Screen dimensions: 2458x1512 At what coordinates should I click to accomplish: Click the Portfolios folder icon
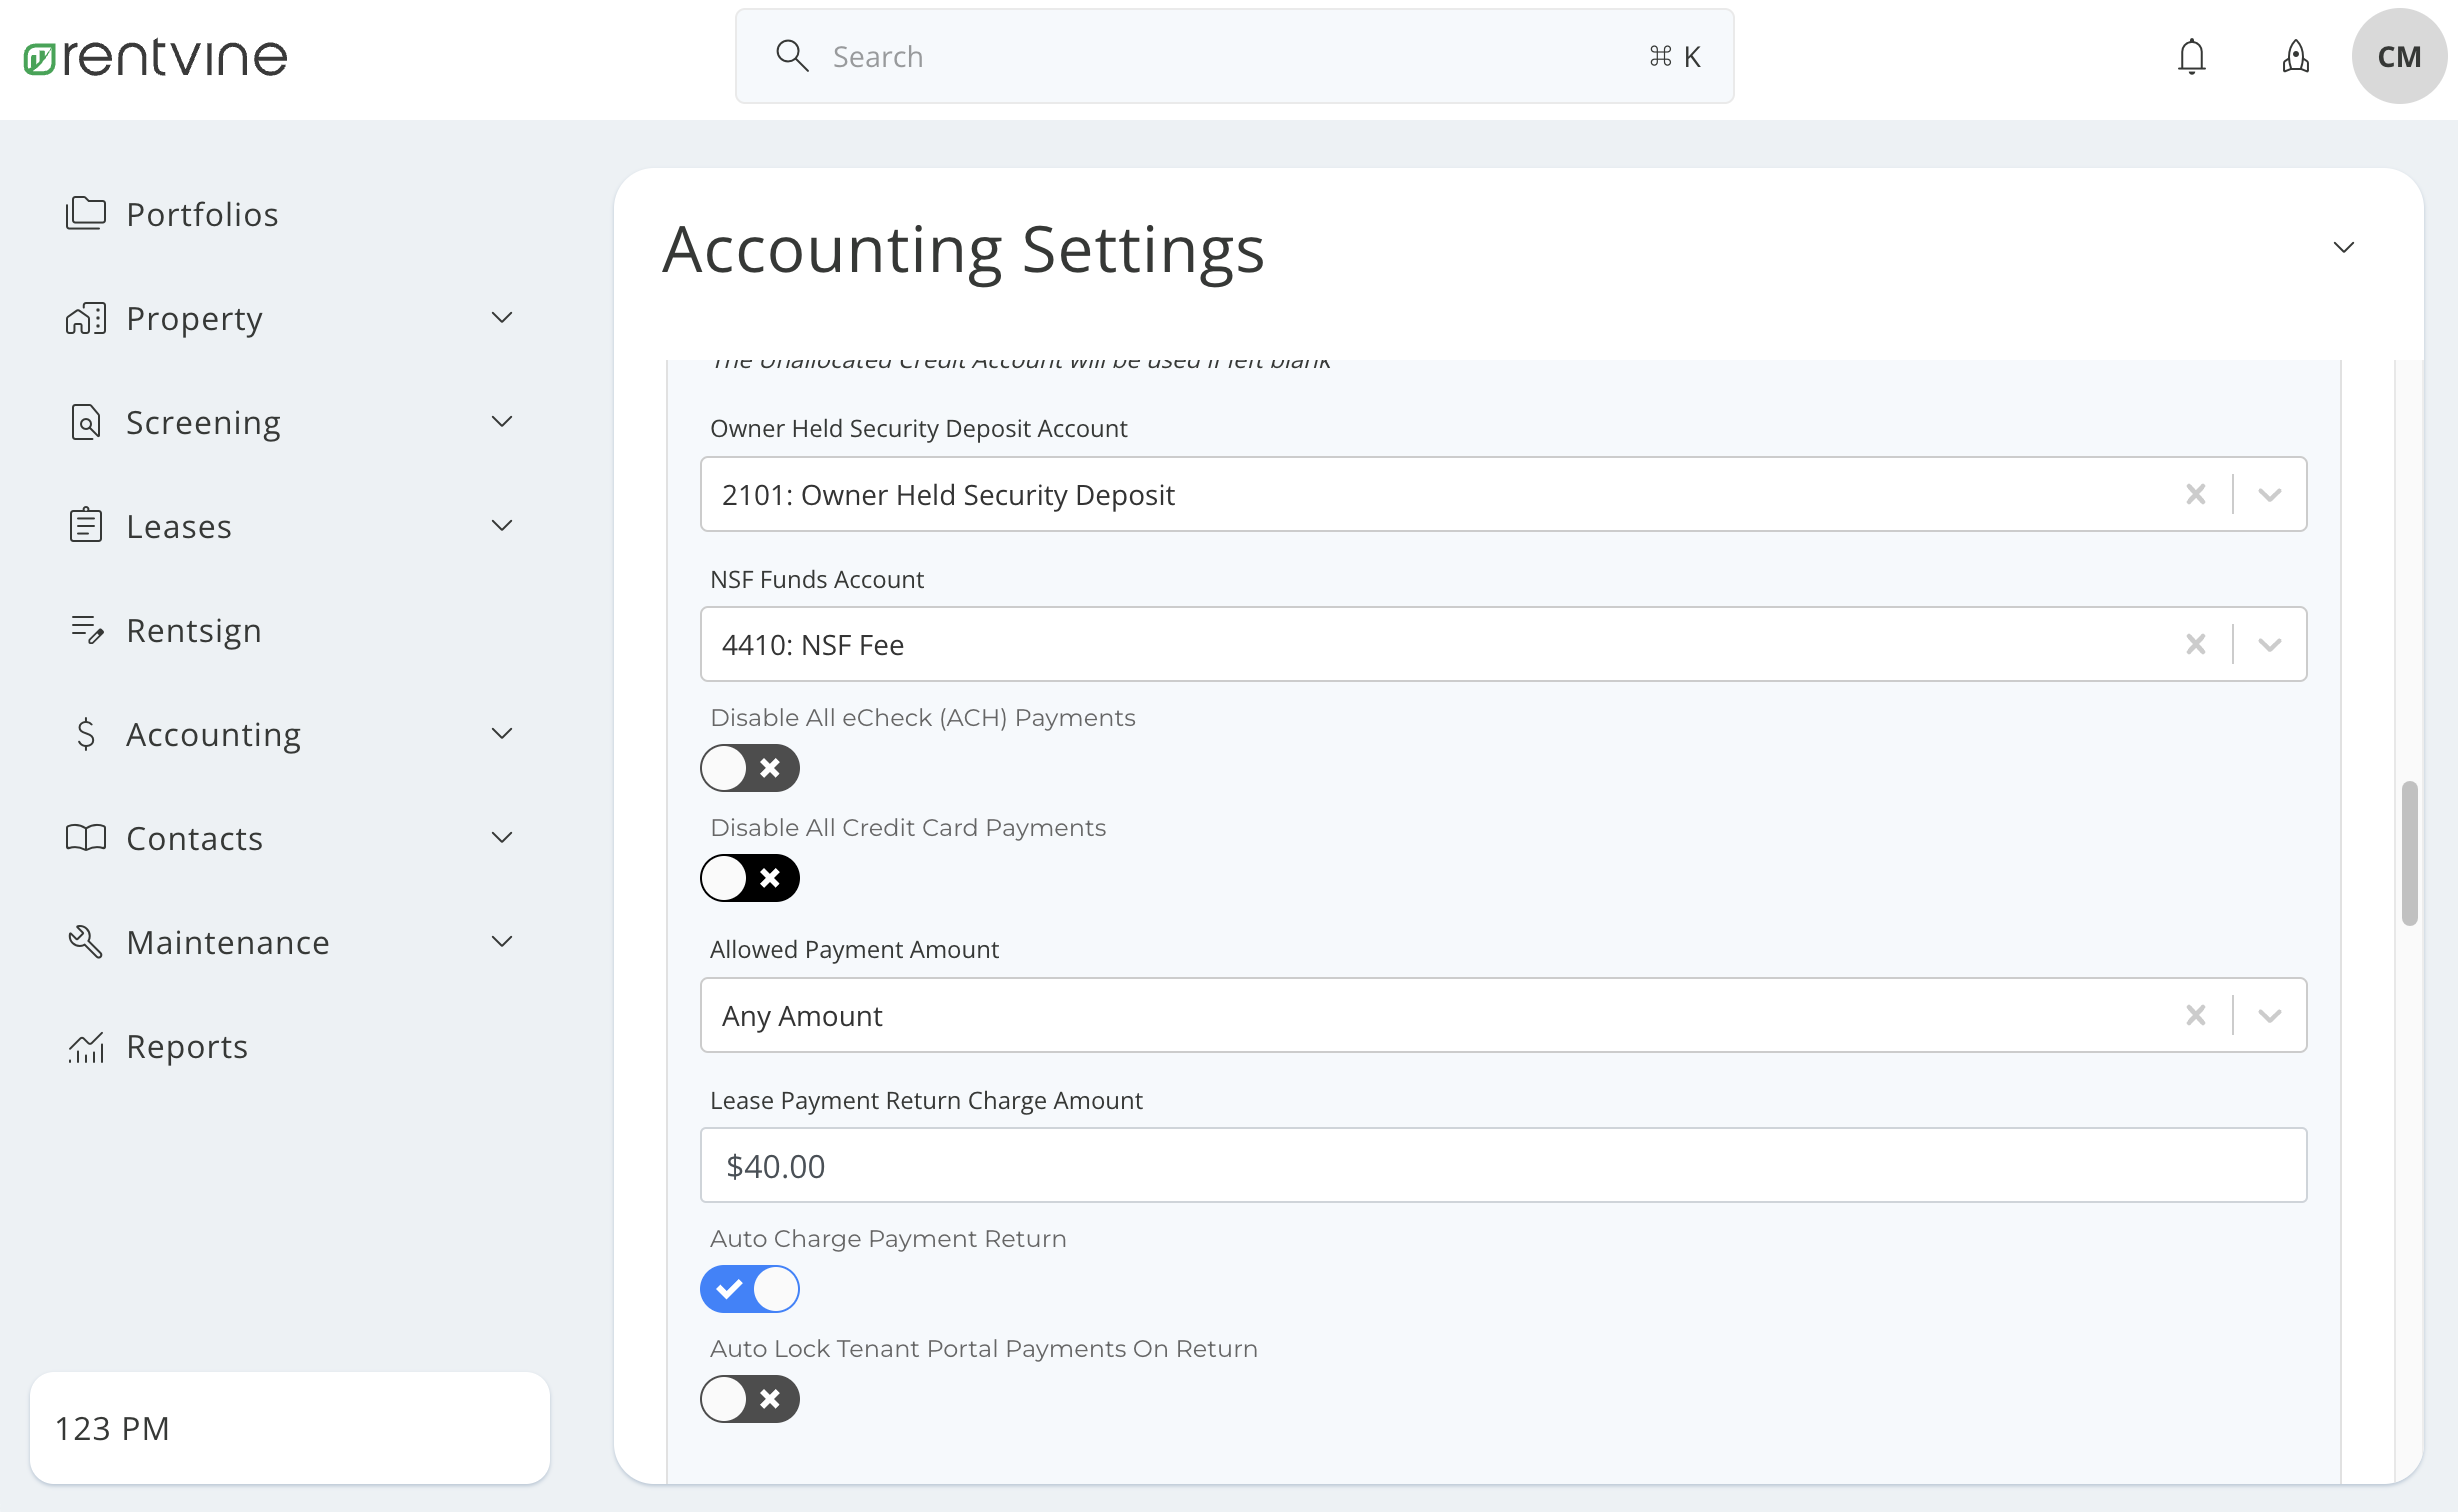point(86,214)
